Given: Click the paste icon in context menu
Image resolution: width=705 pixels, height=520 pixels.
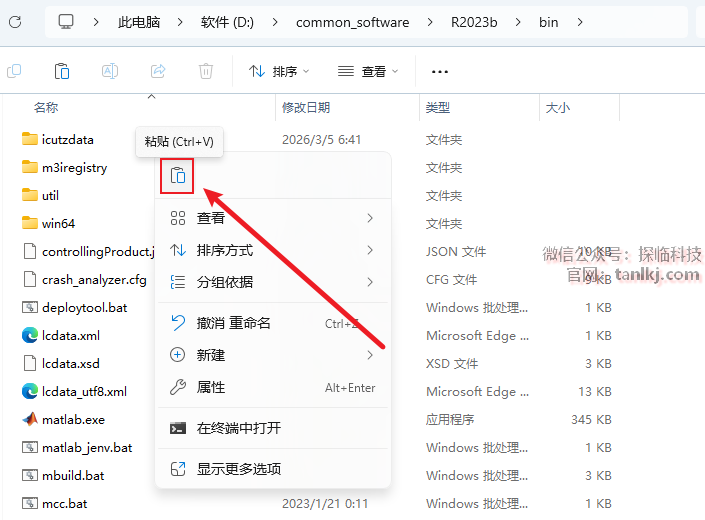Looking at the screenshot, I should (x=177, y=176).
